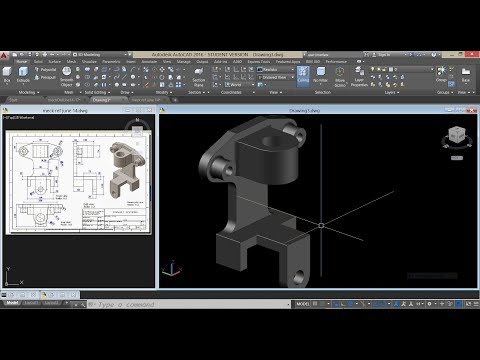Viewport: 480px width, 360px height.
Task: Open workspace switching gear in status bar
Action: [429, 304]
